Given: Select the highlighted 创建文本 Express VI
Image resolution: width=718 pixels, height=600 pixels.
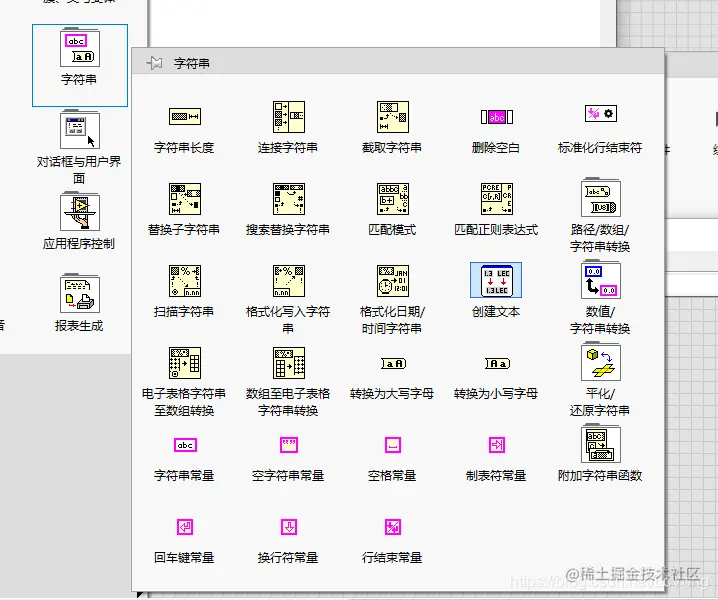Looking at the screenshot, I should point(496,280).
